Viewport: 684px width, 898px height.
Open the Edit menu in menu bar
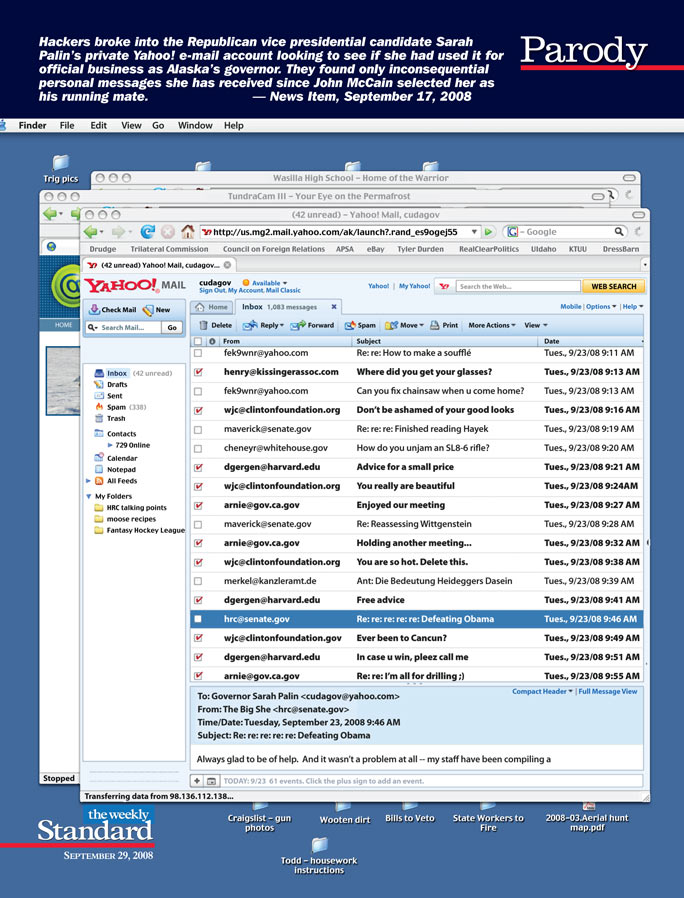[99, 126]
